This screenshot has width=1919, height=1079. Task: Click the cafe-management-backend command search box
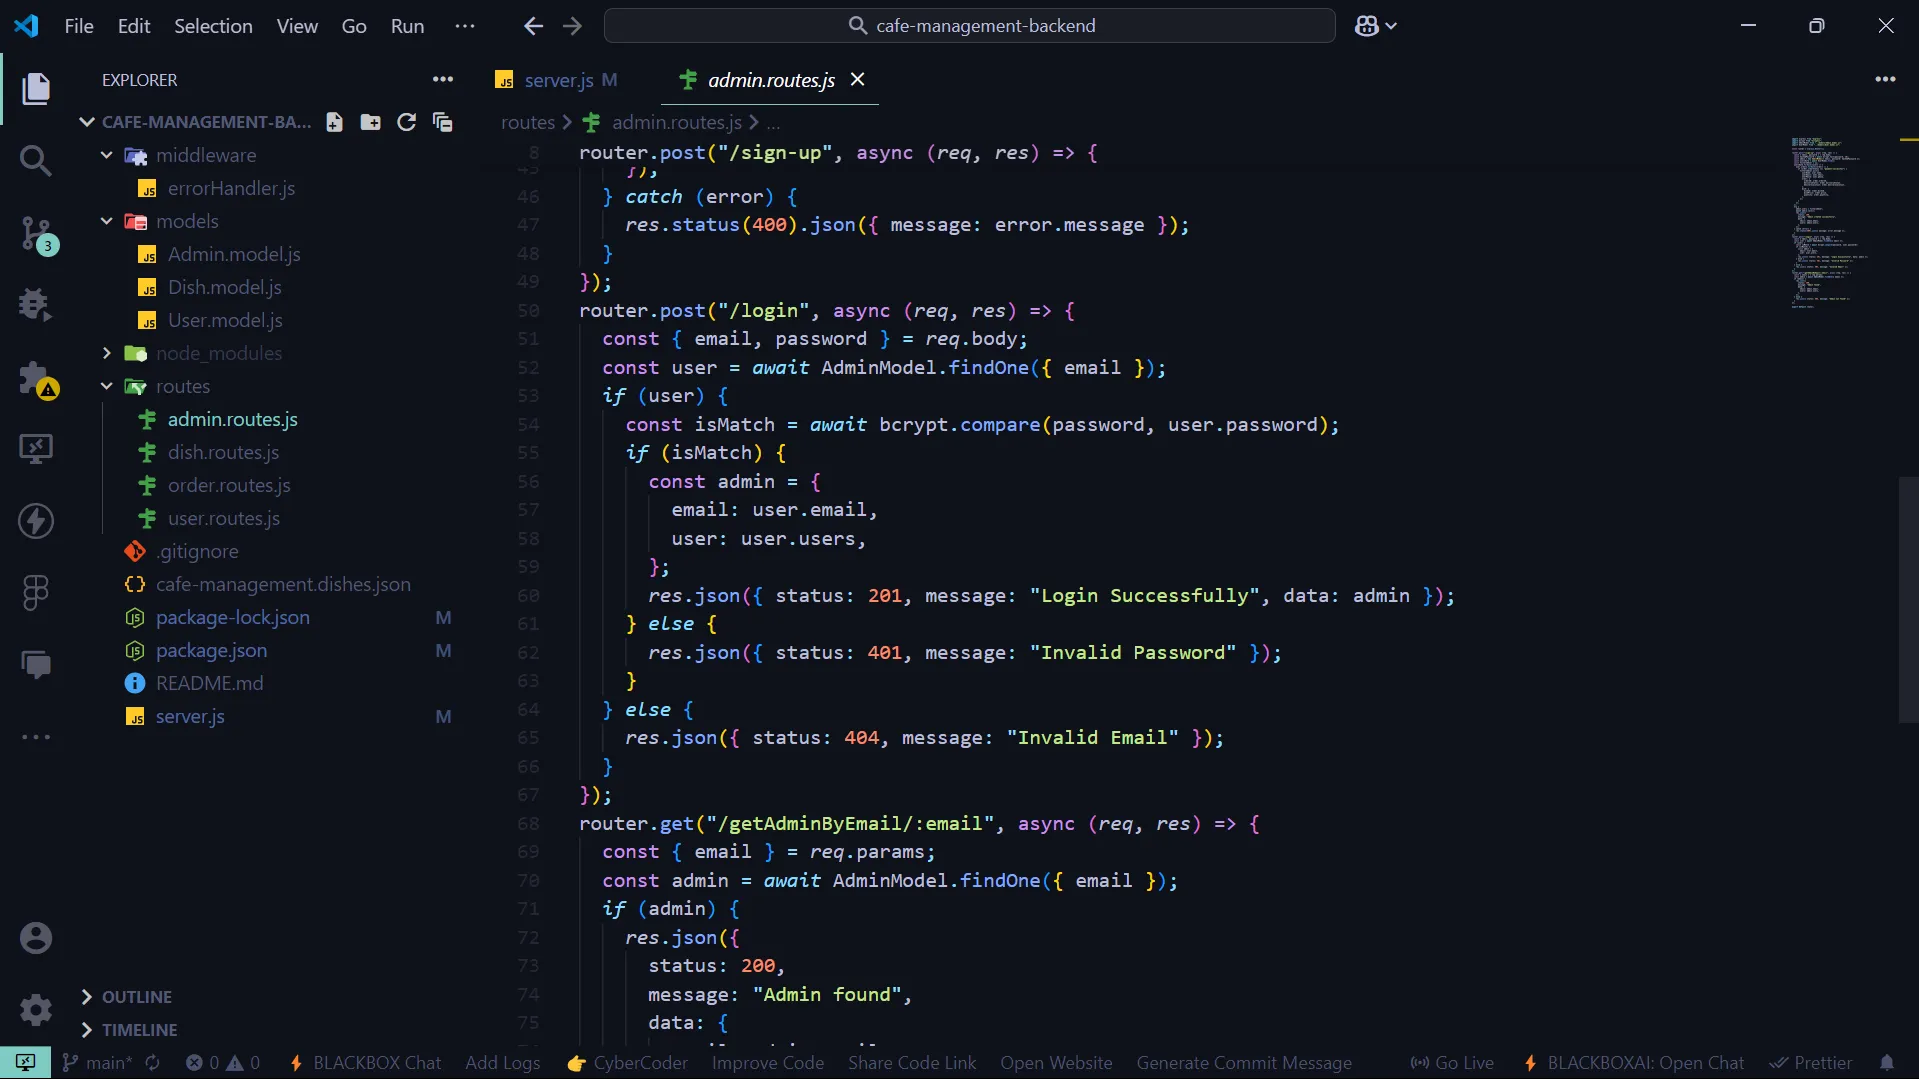969,26
